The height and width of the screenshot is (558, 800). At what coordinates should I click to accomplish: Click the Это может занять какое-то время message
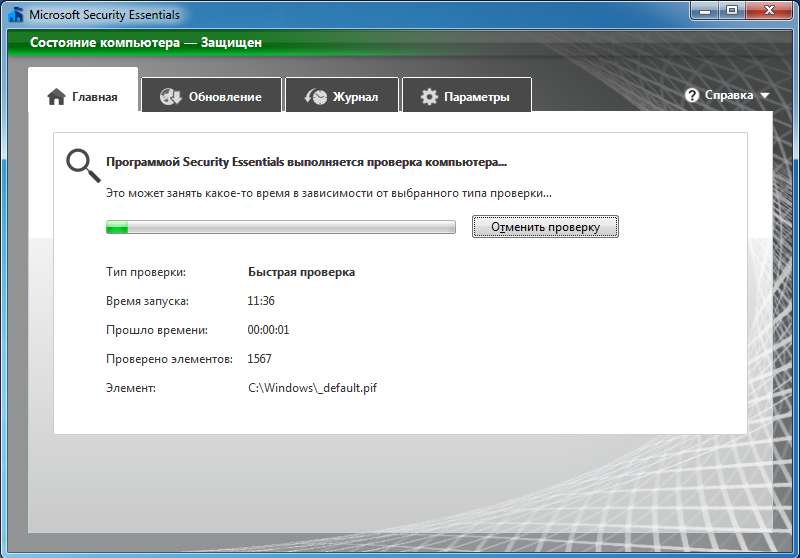tap(329, 193)
